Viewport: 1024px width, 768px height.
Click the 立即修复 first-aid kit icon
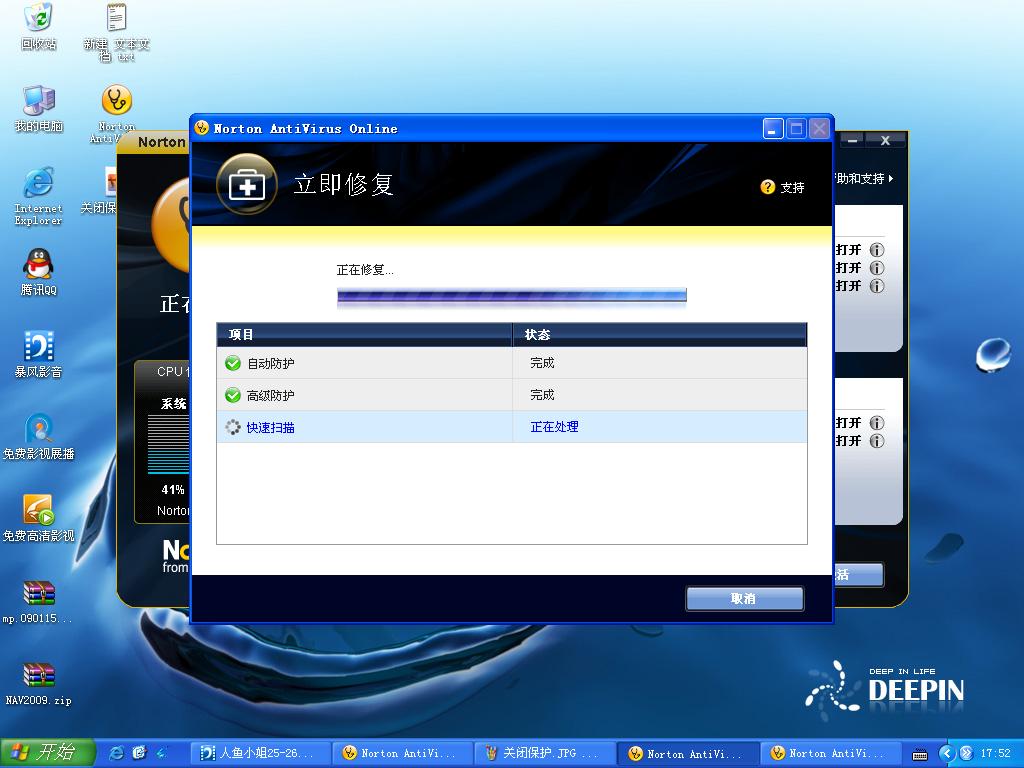click(x=247, y=184)
